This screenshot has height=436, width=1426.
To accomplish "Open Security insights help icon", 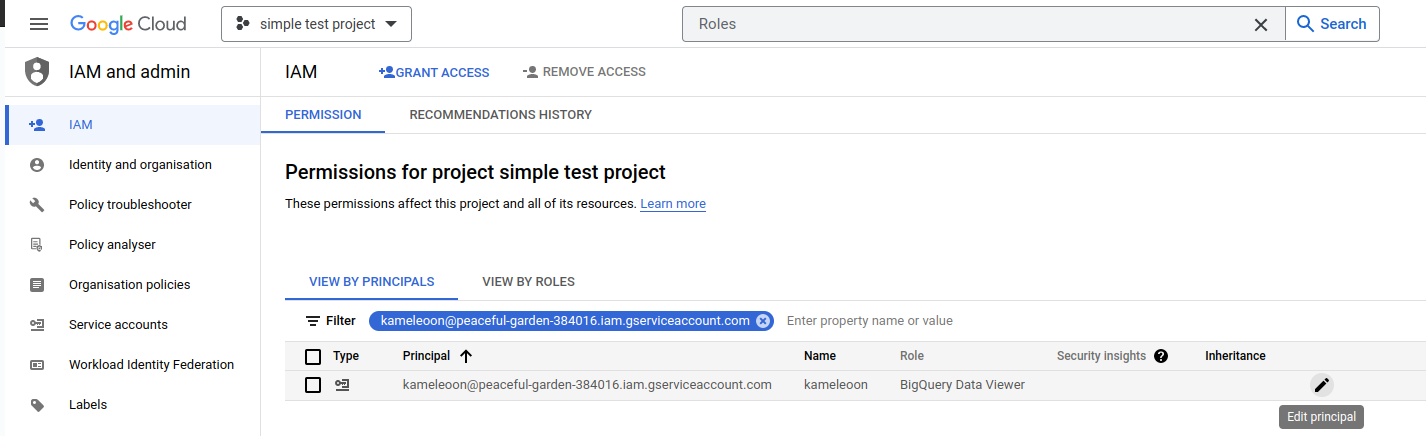I will coord(1161,356).
